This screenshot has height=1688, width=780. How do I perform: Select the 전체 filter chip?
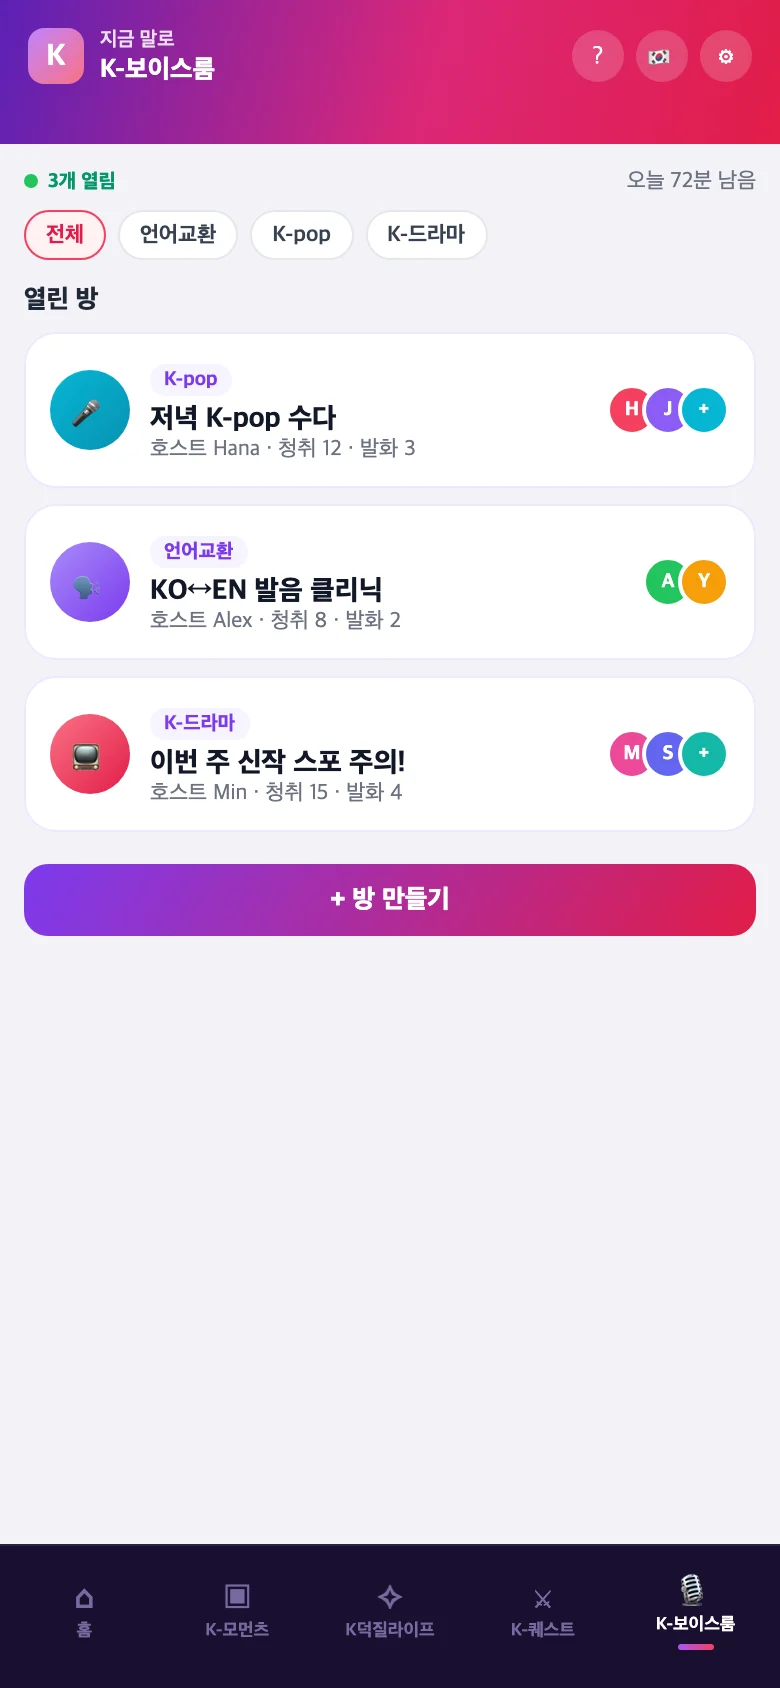click(65, 234)
